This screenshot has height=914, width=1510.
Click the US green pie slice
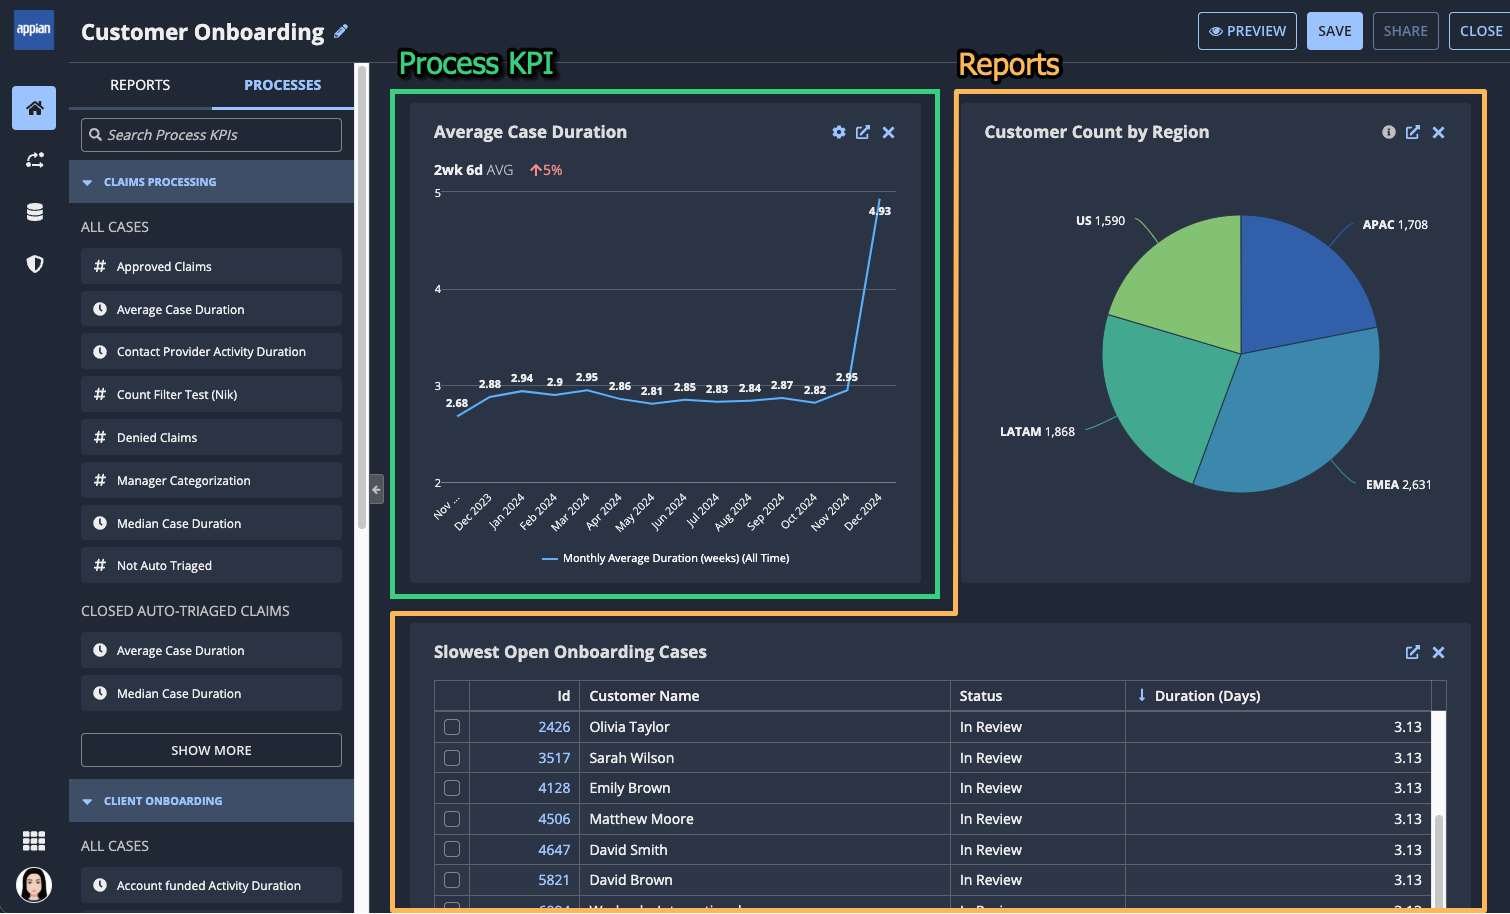[1190, 285]
